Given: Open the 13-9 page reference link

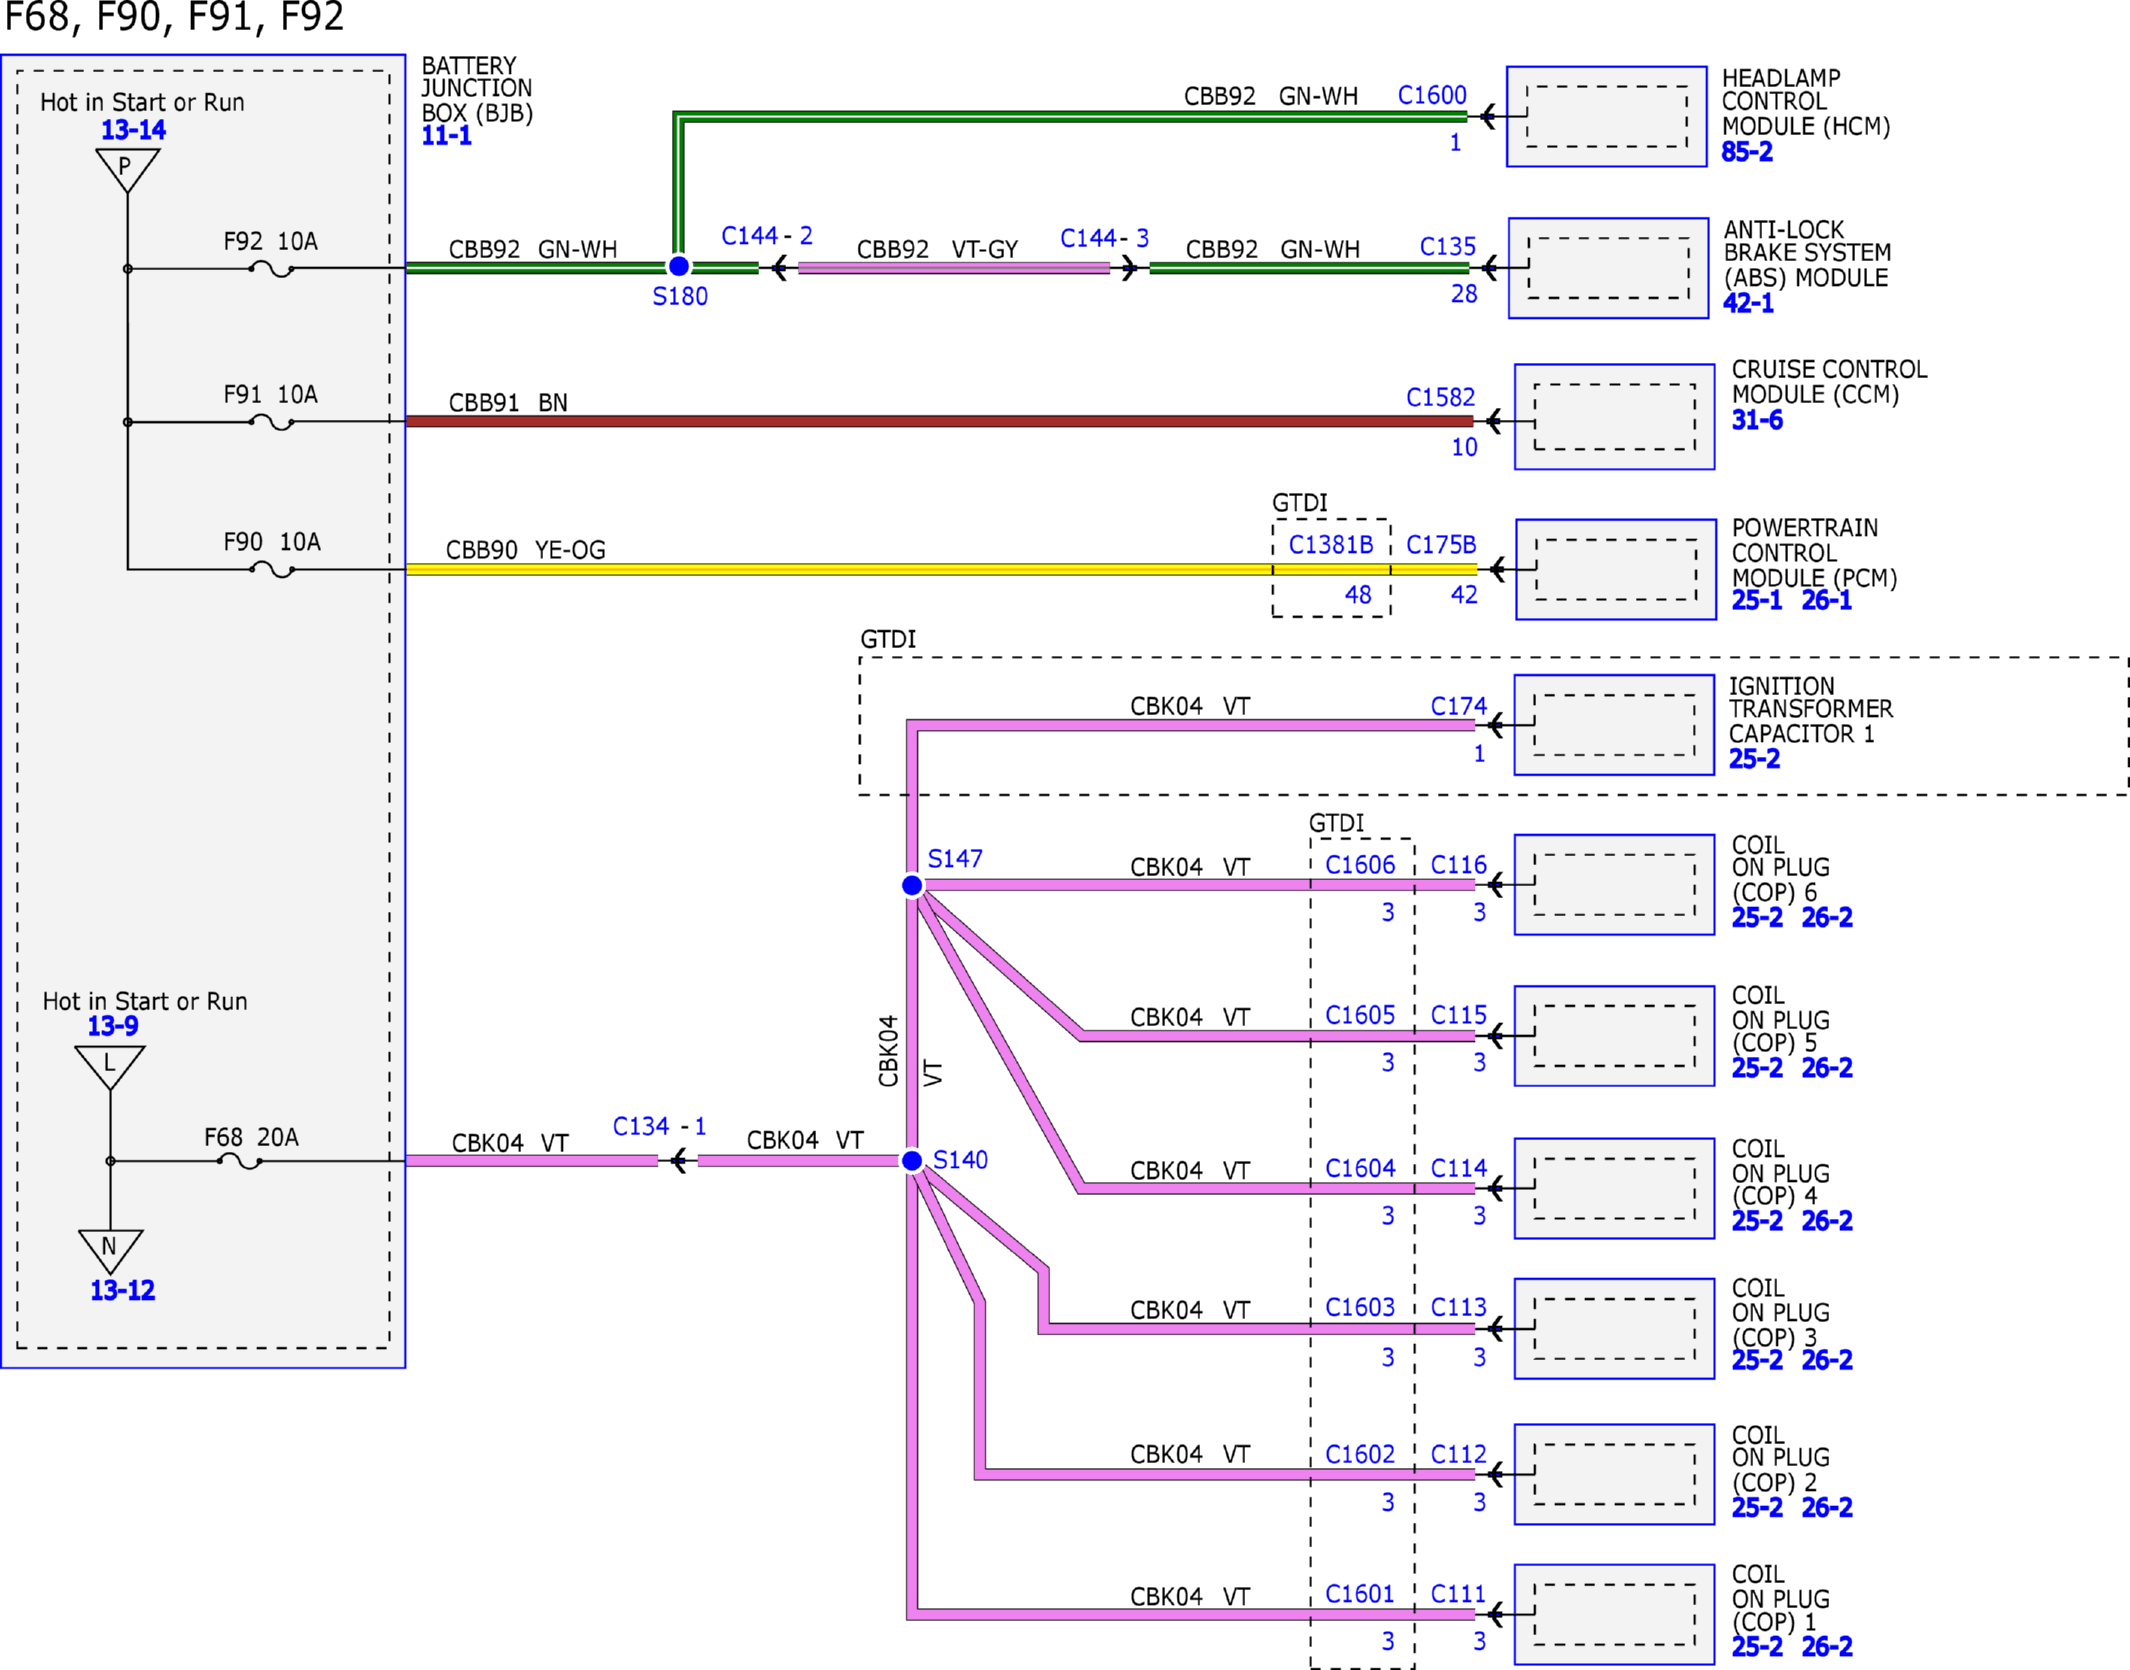Looking at the screenshot, I should [113, 1026].
